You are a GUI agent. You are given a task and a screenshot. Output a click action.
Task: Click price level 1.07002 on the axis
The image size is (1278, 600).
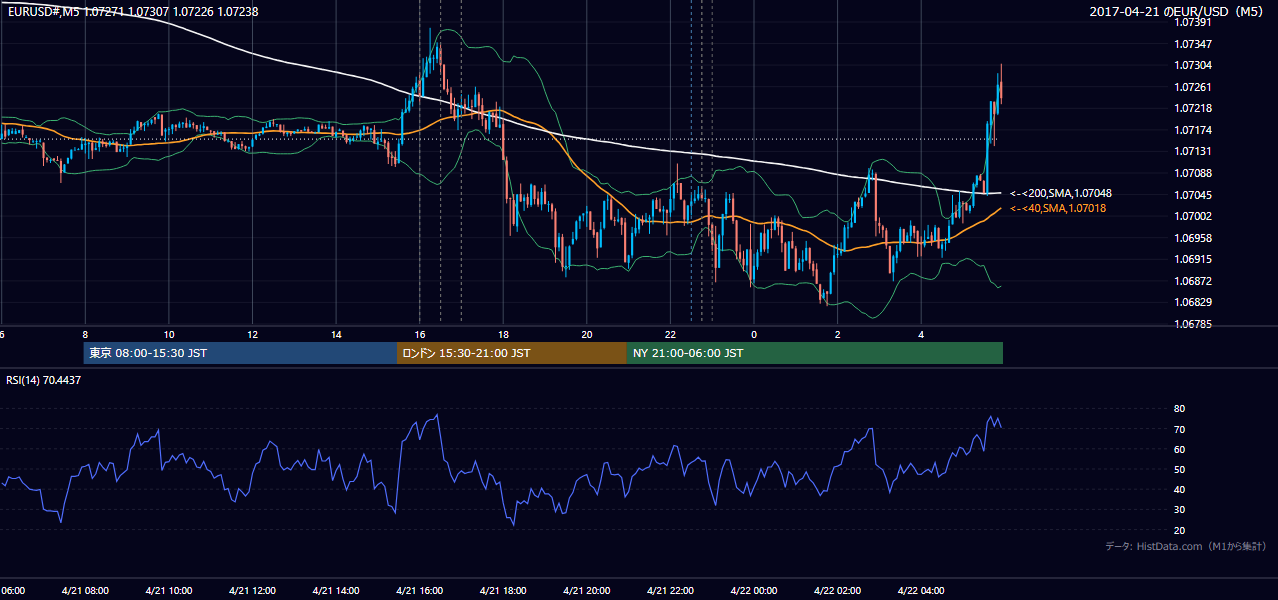pos(1194,216)
